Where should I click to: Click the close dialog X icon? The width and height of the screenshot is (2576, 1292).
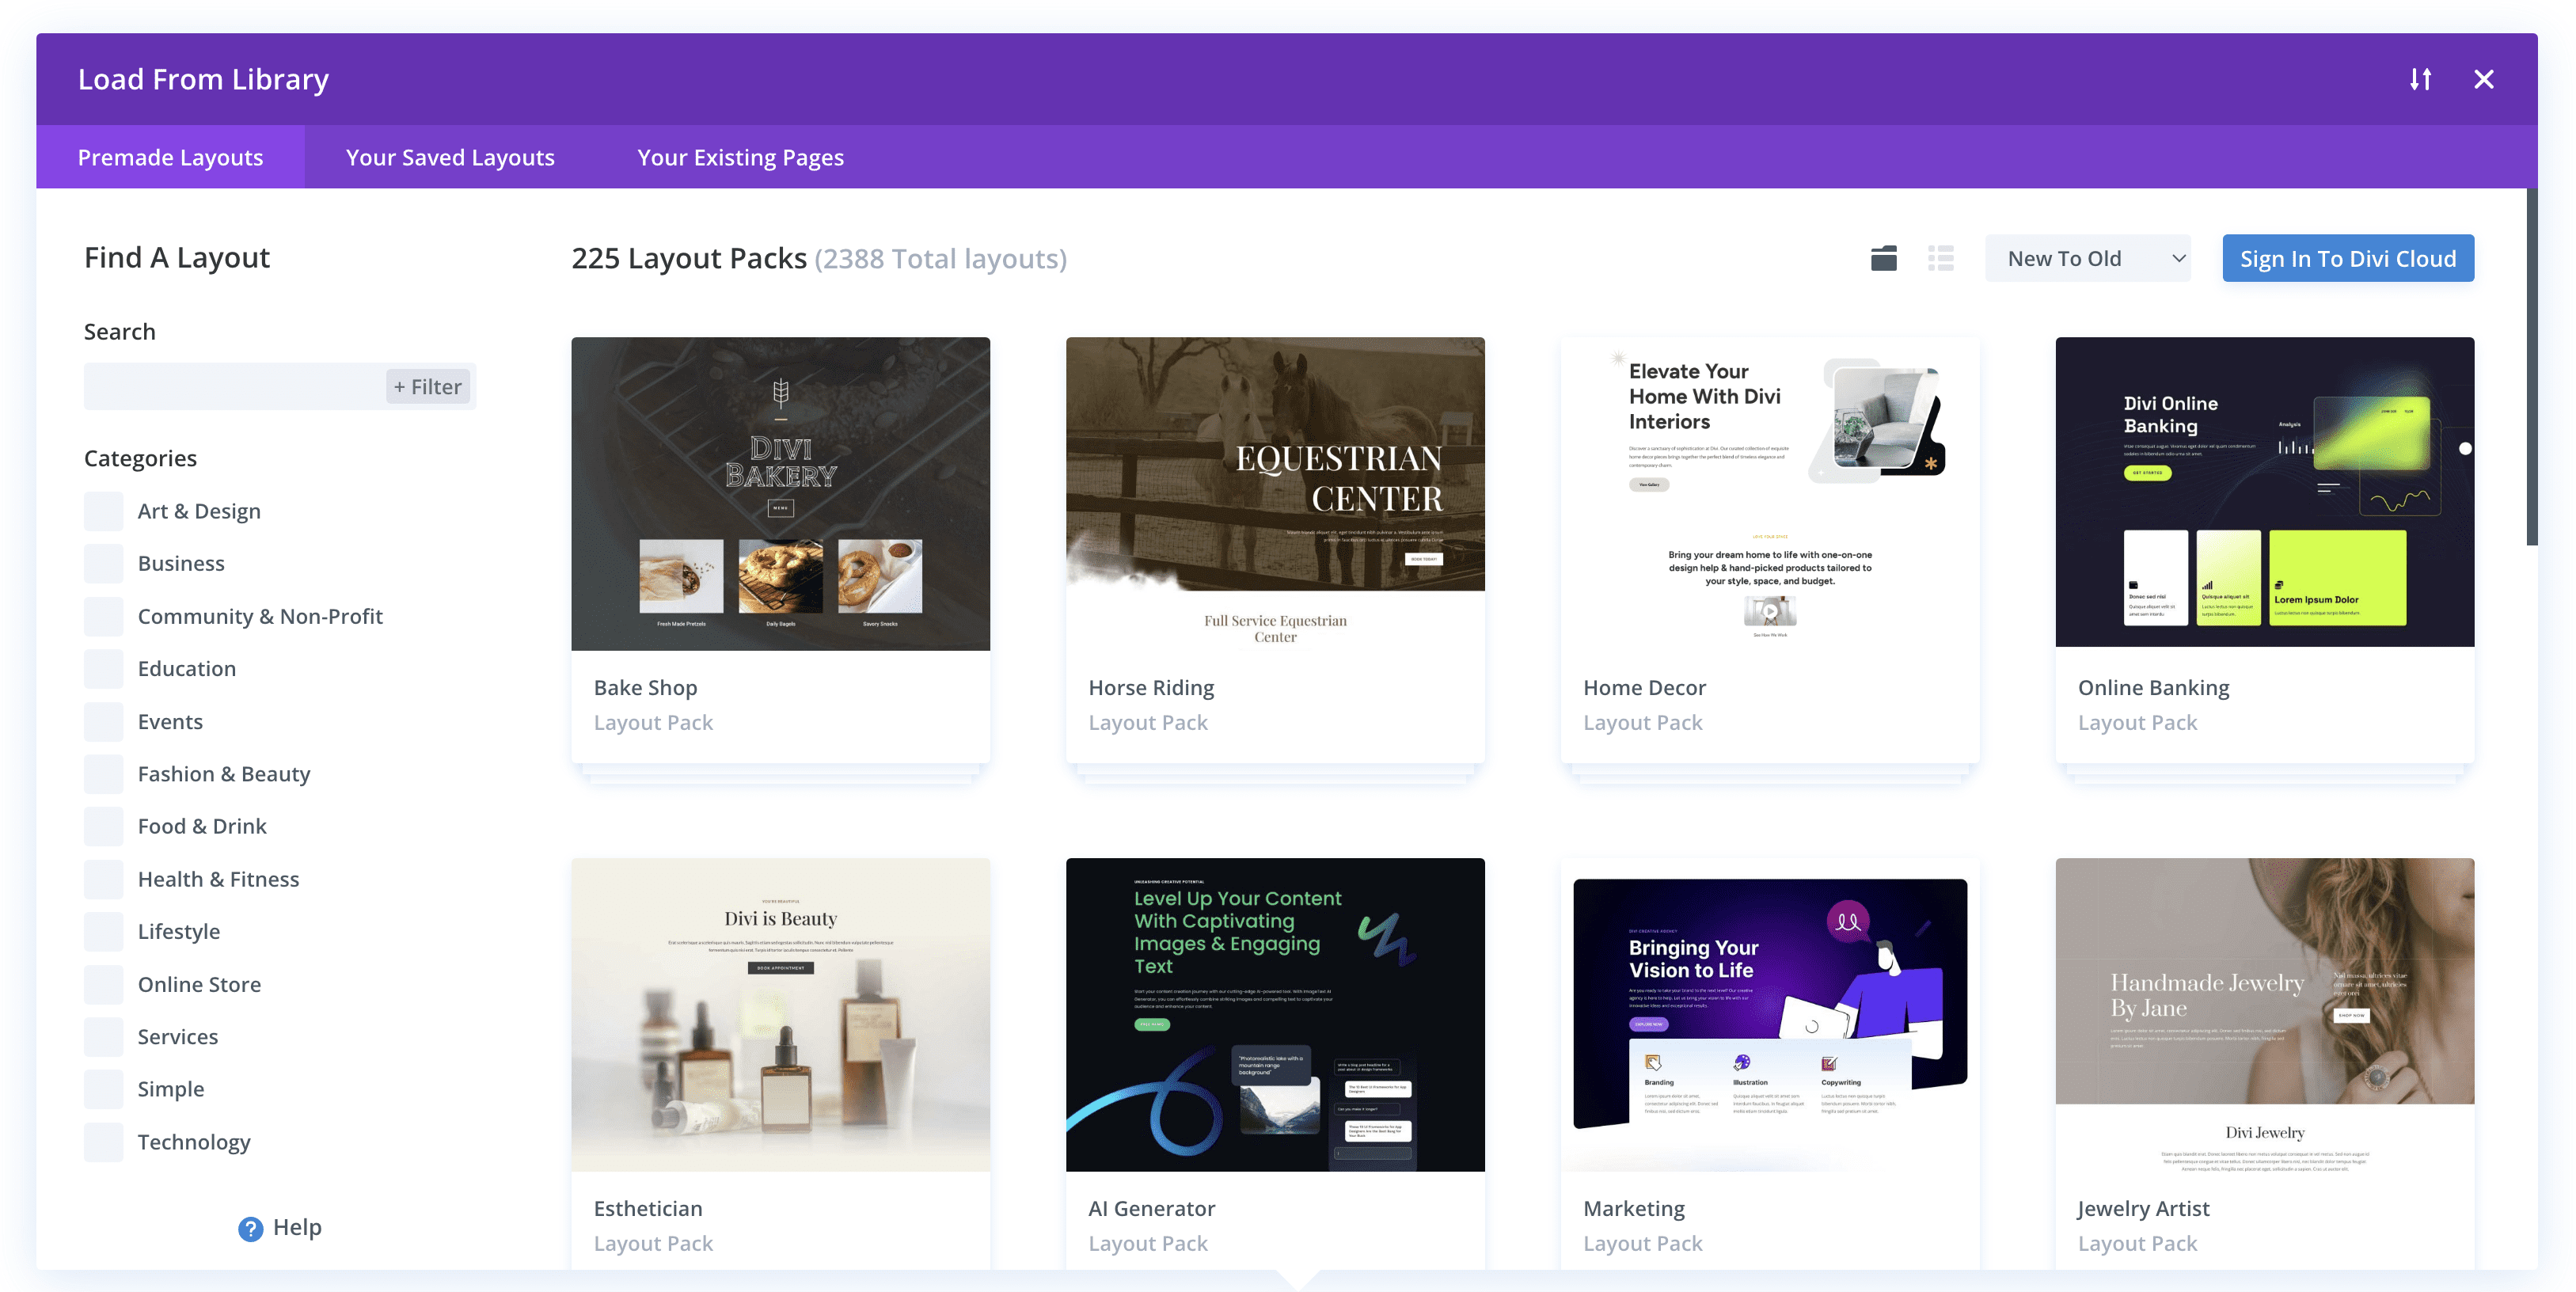[x=2486, y=78]
